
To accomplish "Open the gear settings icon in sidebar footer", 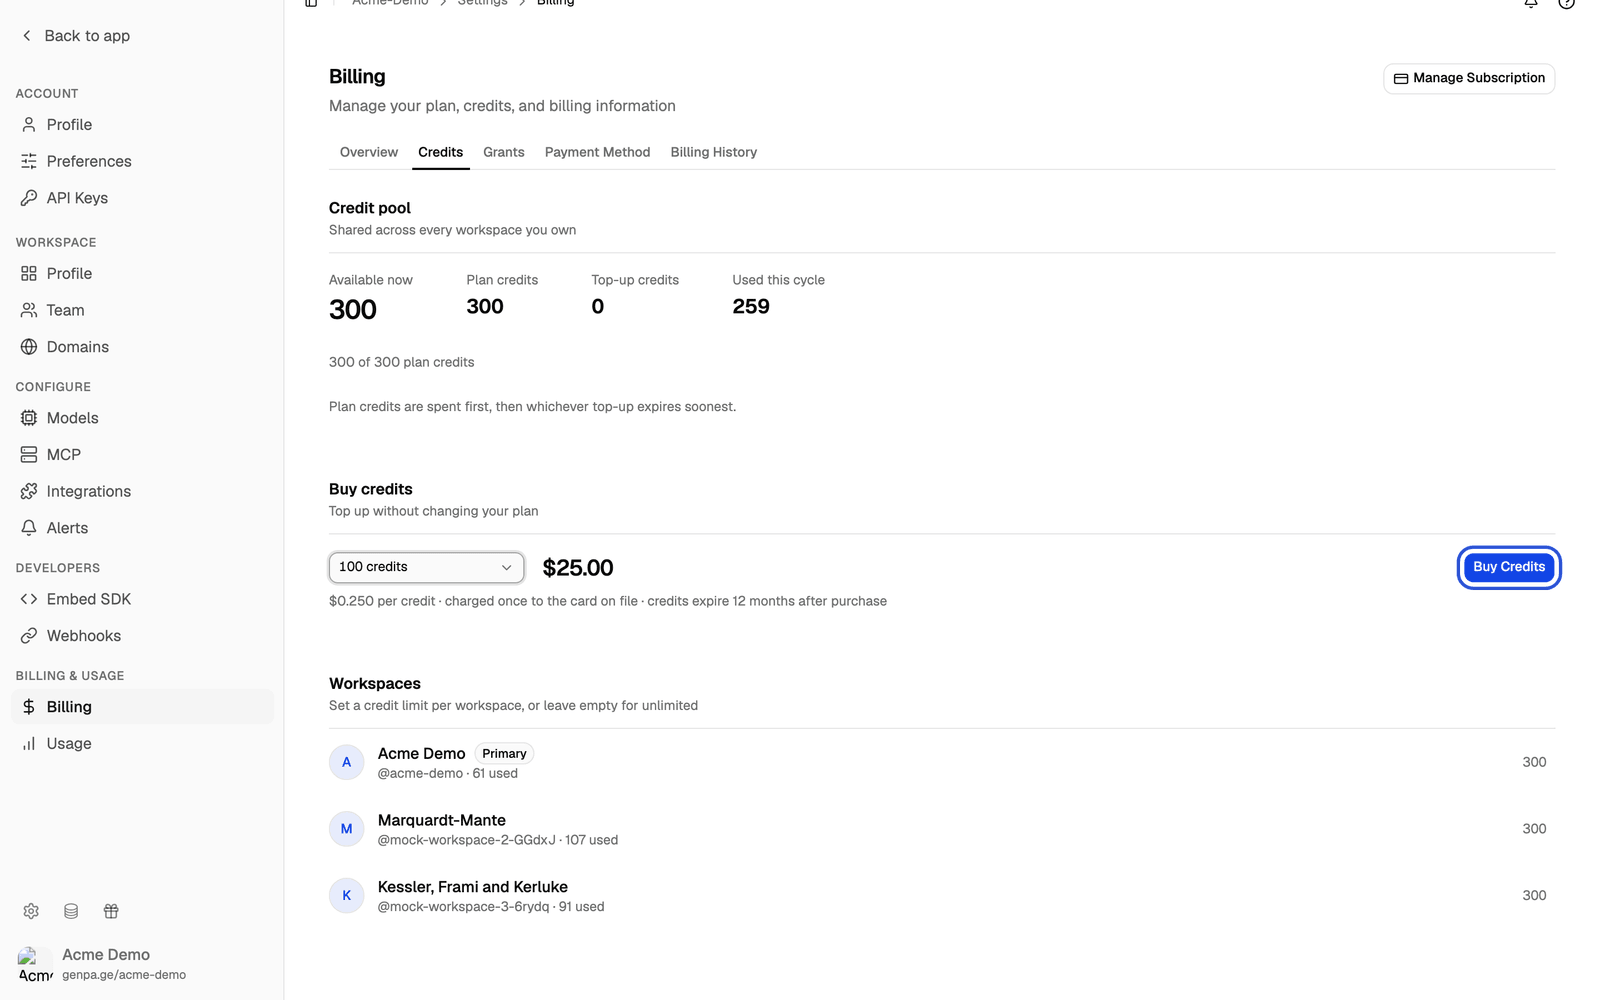I will tap(31, 911).
